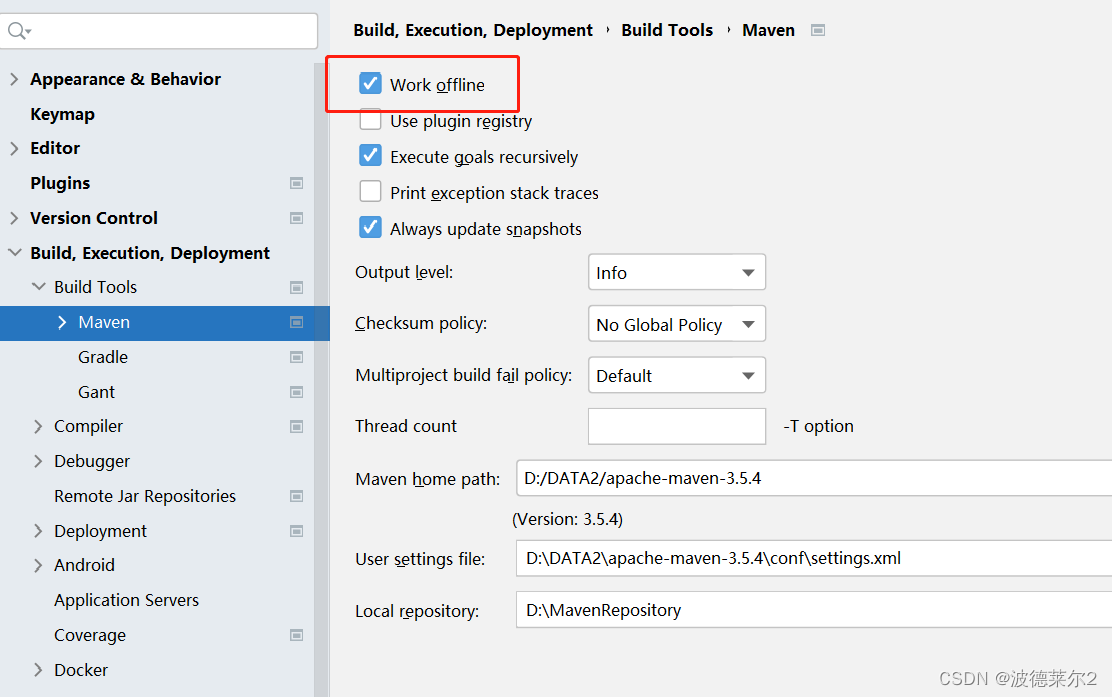
Task: Click the icon beside Gradle in the sidebar
Action: click(297, 357)
